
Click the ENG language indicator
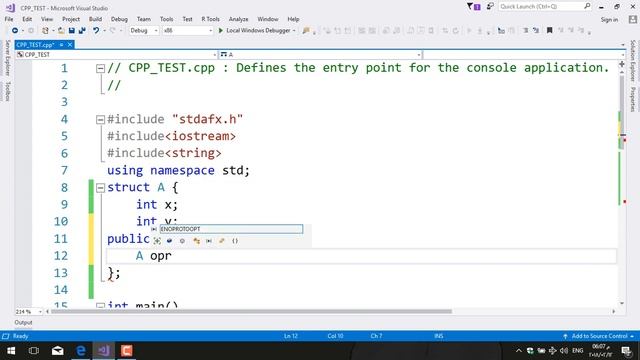pyautogui.click(x=578, y=351)
